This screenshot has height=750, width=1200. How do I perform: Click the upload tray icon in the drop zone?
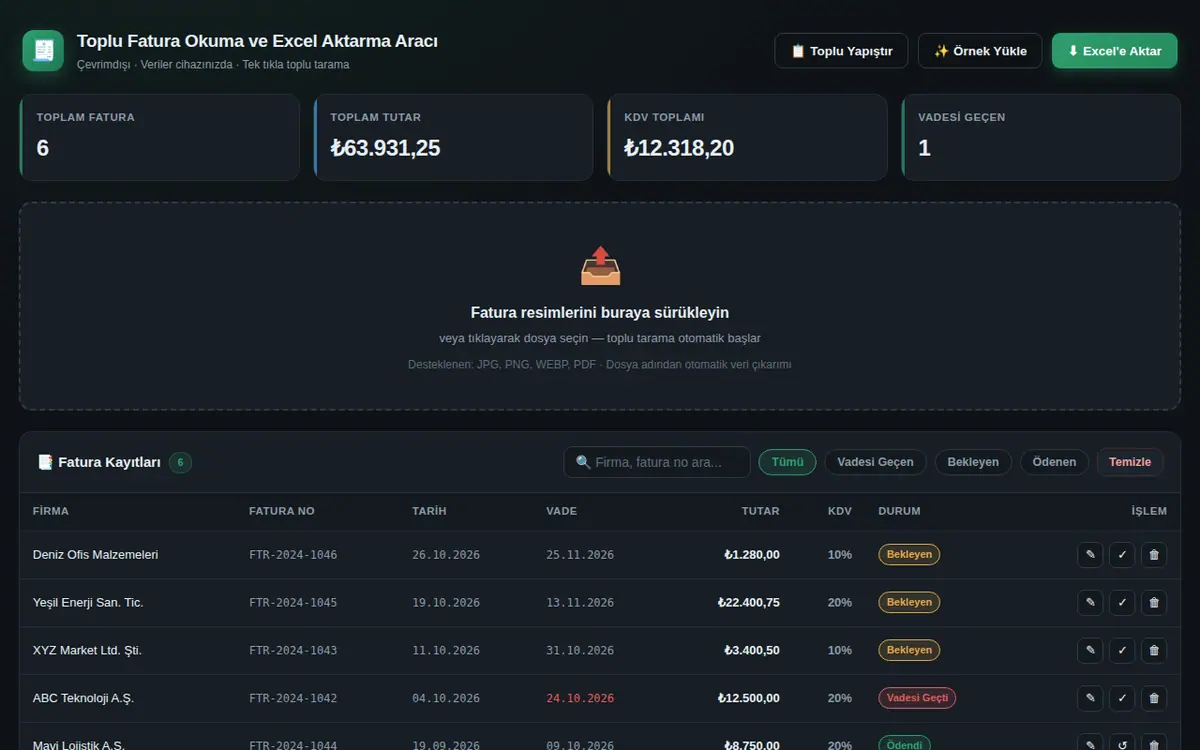coord(600,266)
